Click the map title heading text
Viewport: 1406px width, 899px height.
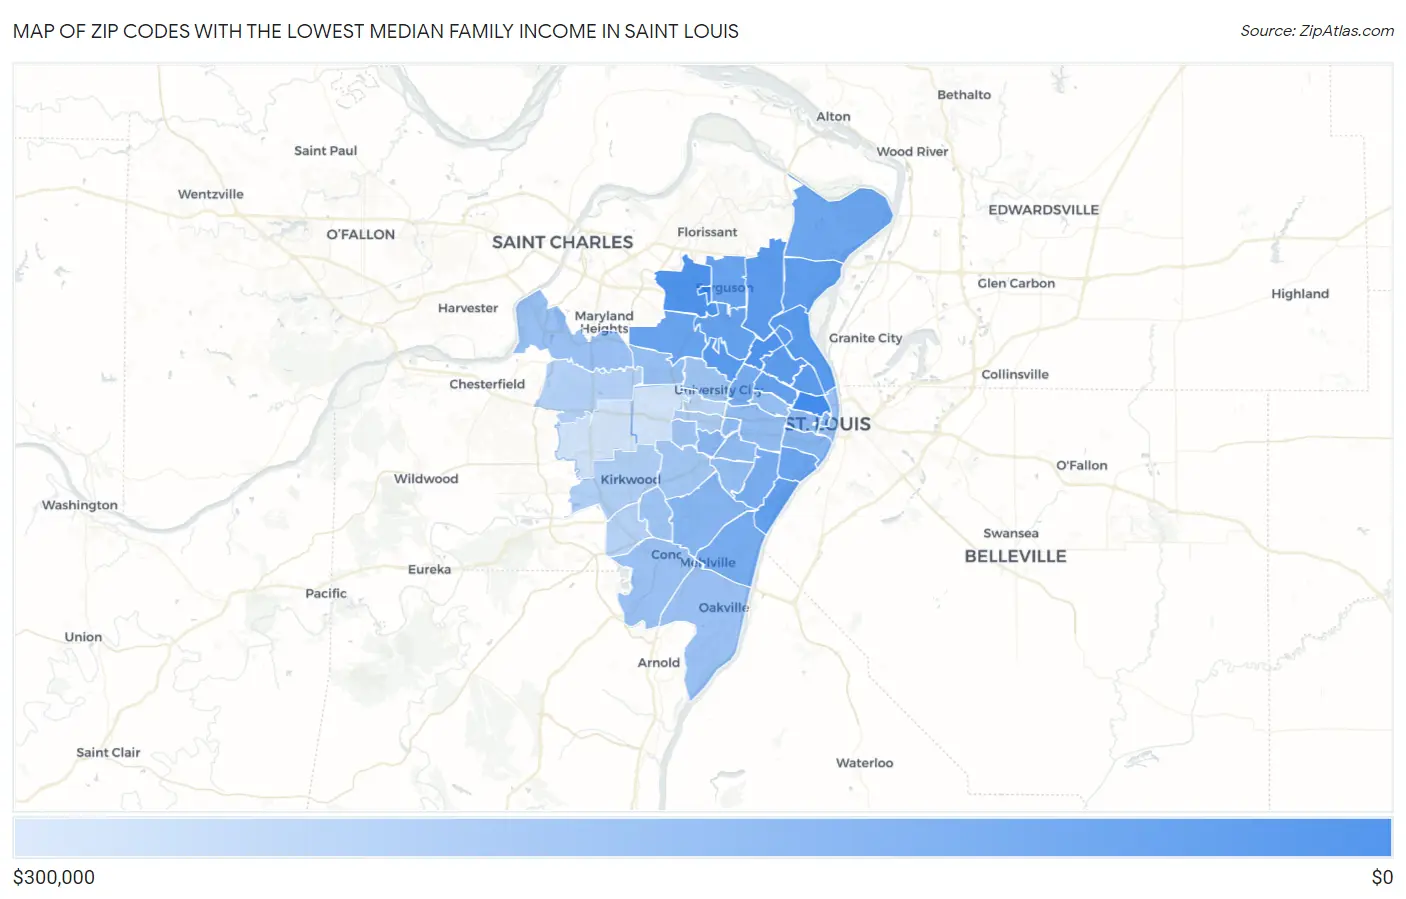click(x=376, y=31)
